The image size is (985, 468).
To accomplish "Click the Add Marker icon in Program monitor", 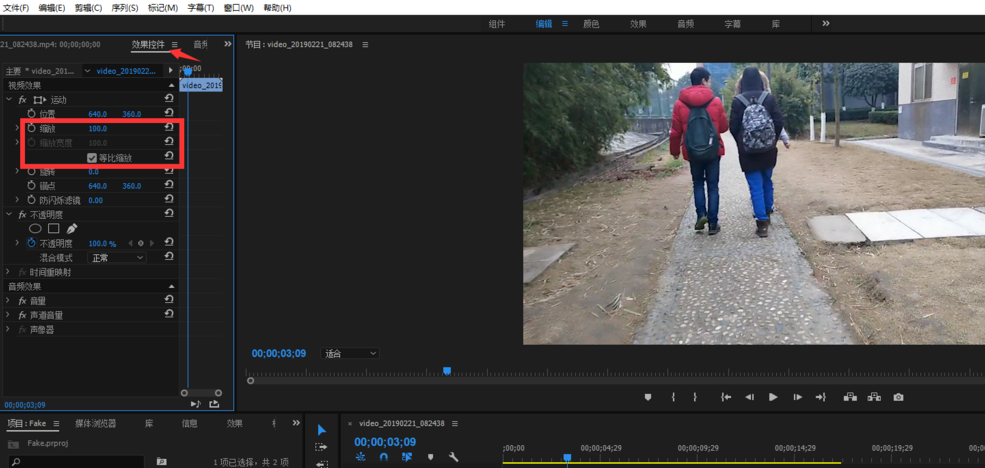I will (x=648, y=397).
